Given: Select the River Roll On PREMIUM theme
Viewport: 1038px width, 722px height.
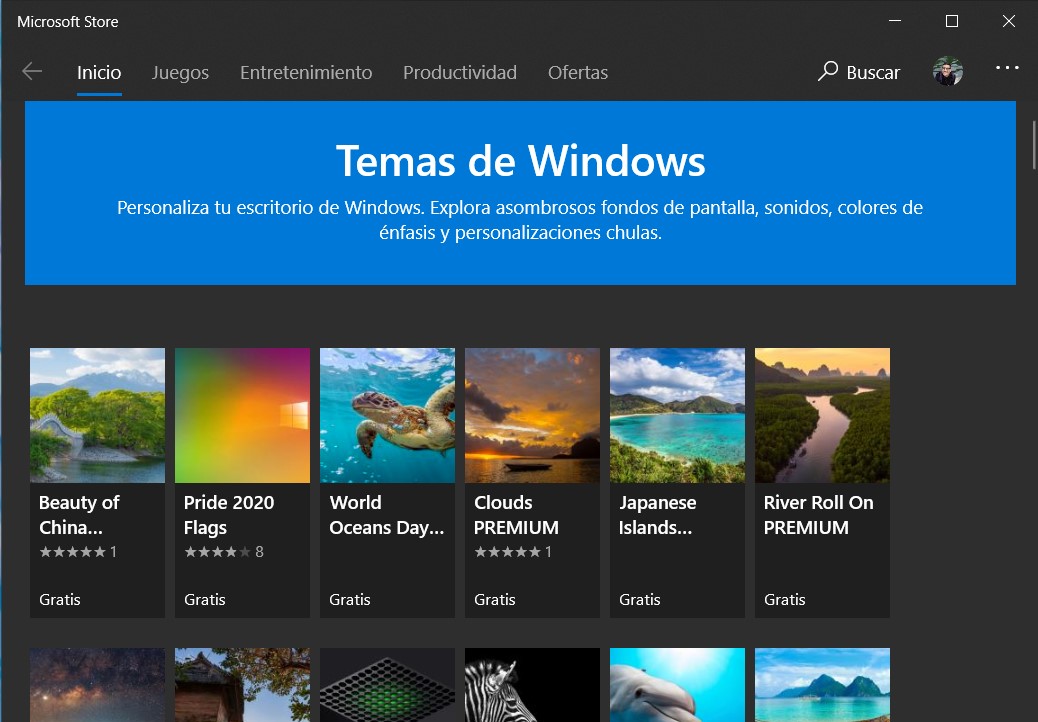Looking at the screenshot, I should (x=822, y=415).
